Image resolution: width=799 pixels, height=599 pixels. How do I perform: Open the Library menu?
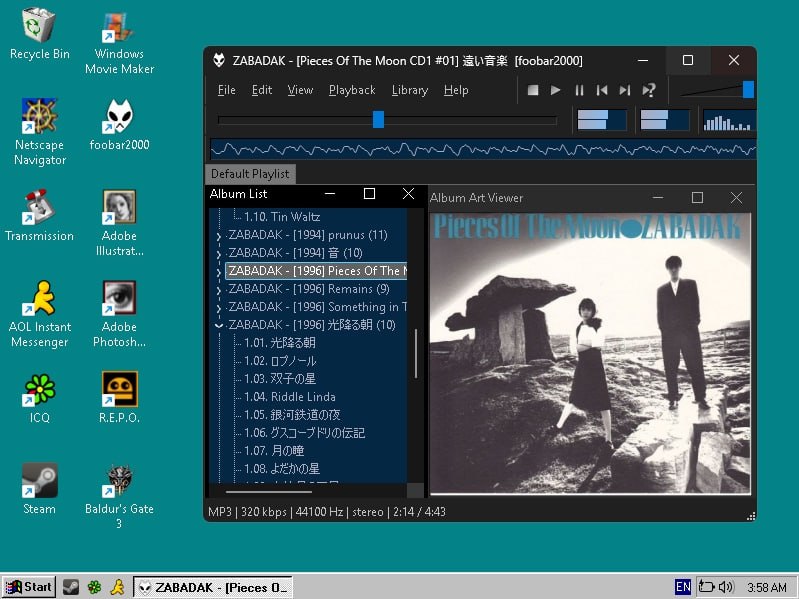[410, 90]
